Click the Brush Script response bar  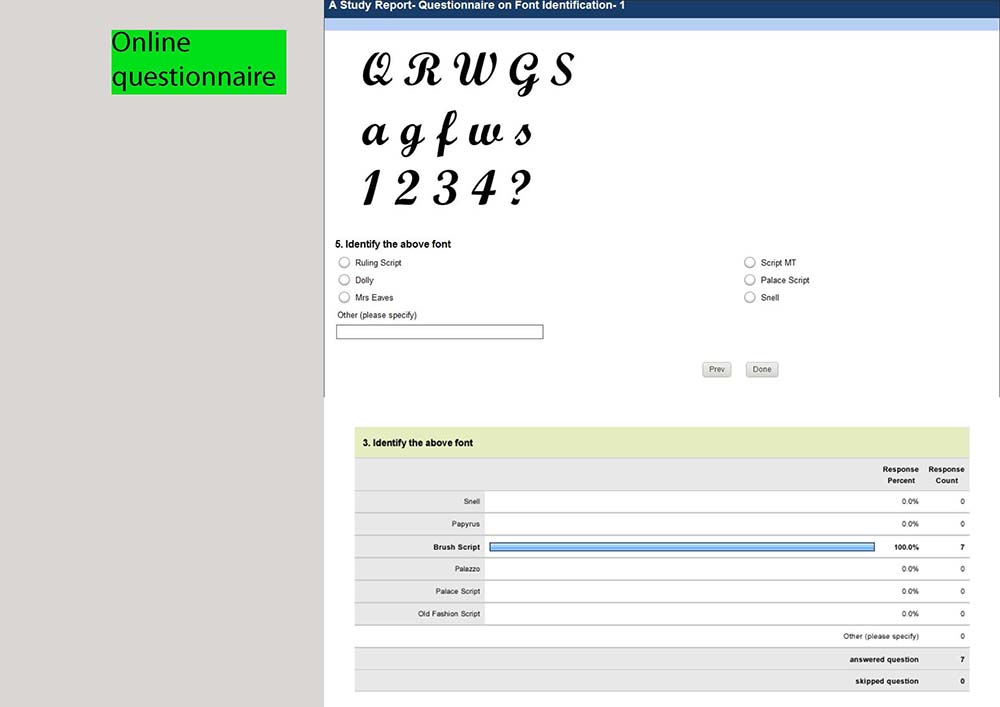(682, 547)
